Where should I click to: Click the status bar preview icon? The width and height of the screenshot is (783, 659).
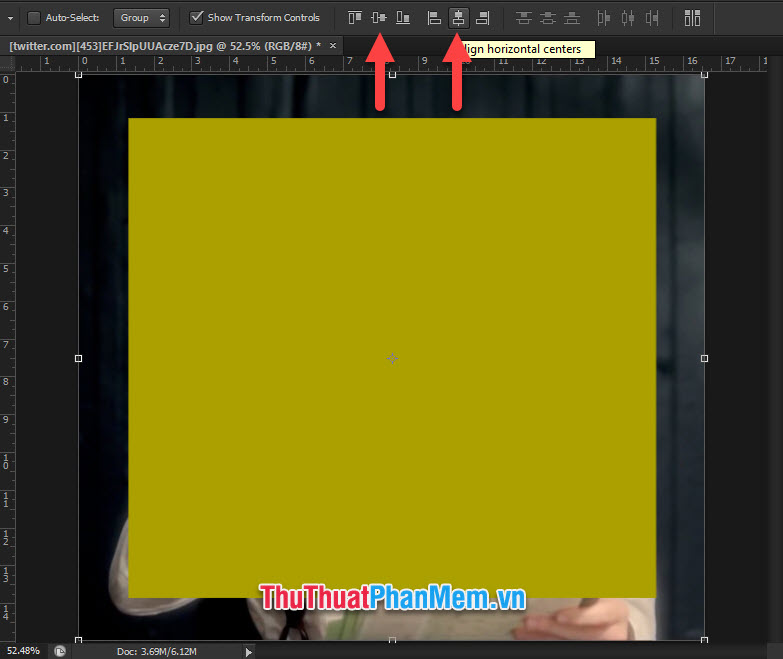[x=60, y=651]
